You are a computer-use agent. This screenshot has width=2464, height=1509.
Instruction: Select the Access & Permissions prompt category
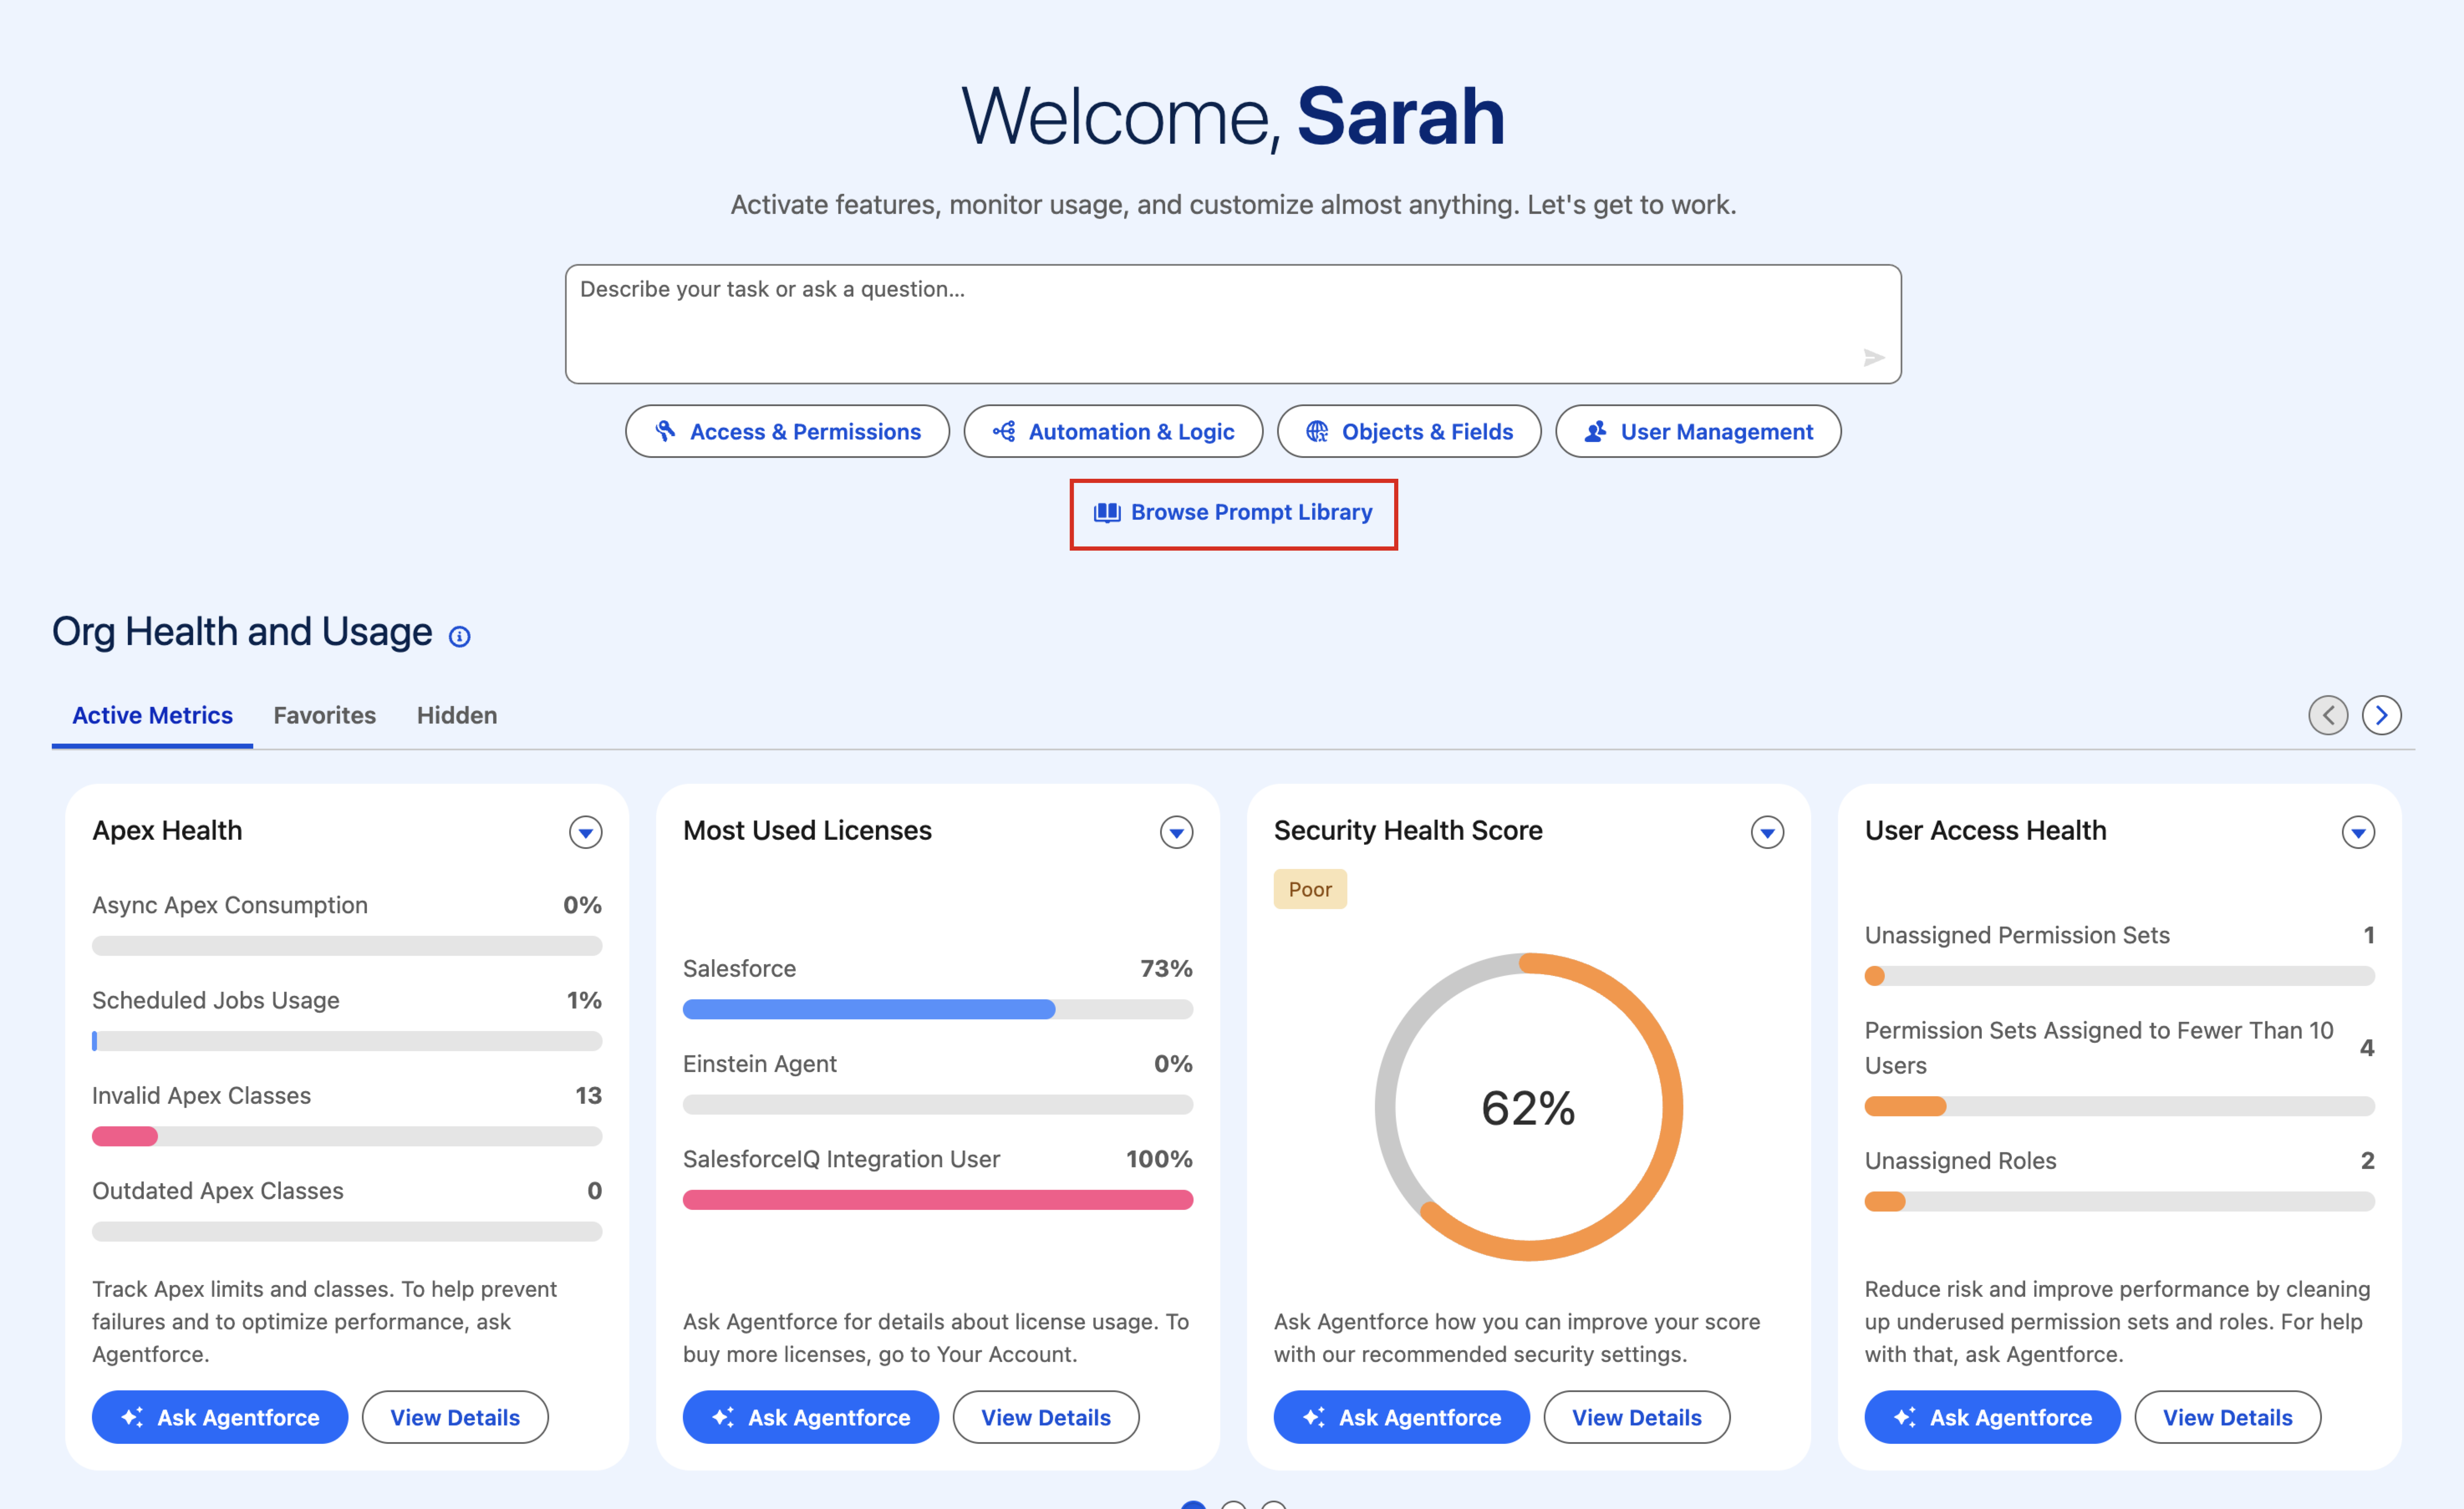[x=787, y=431]
